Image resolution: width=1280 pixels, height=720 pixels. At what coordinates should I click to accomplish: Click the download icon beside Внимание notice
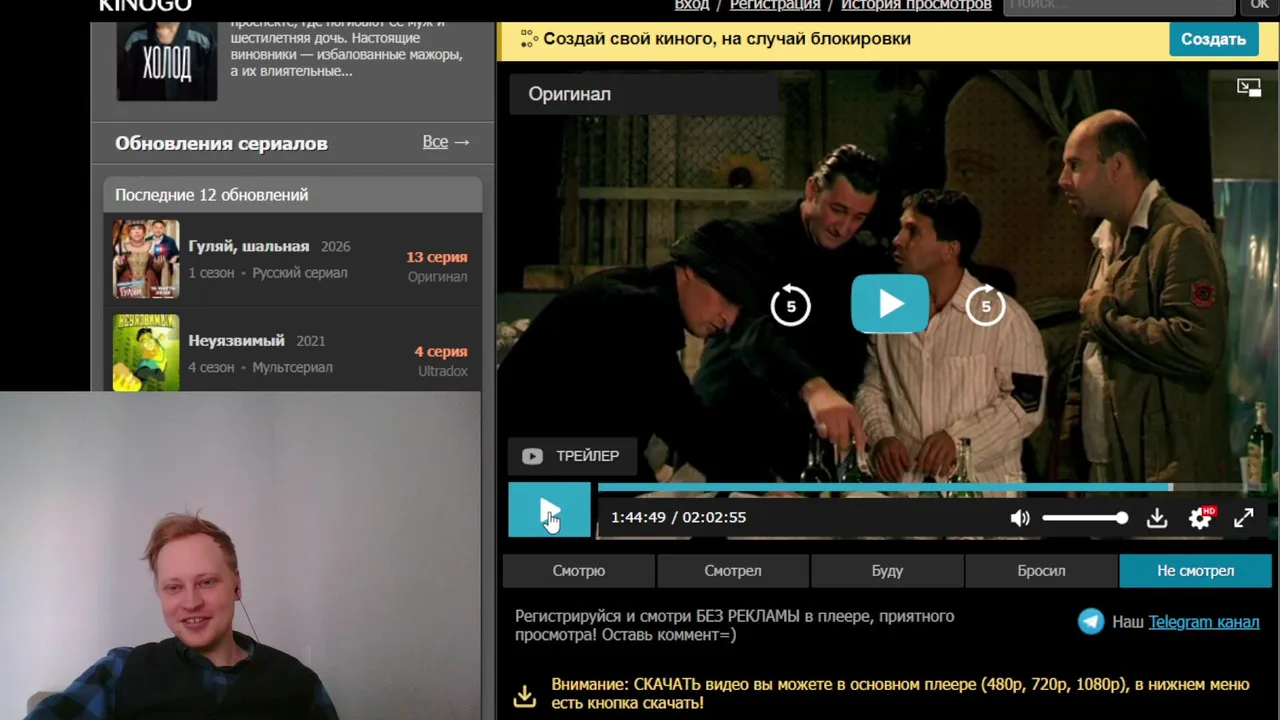tap(525, 695)
